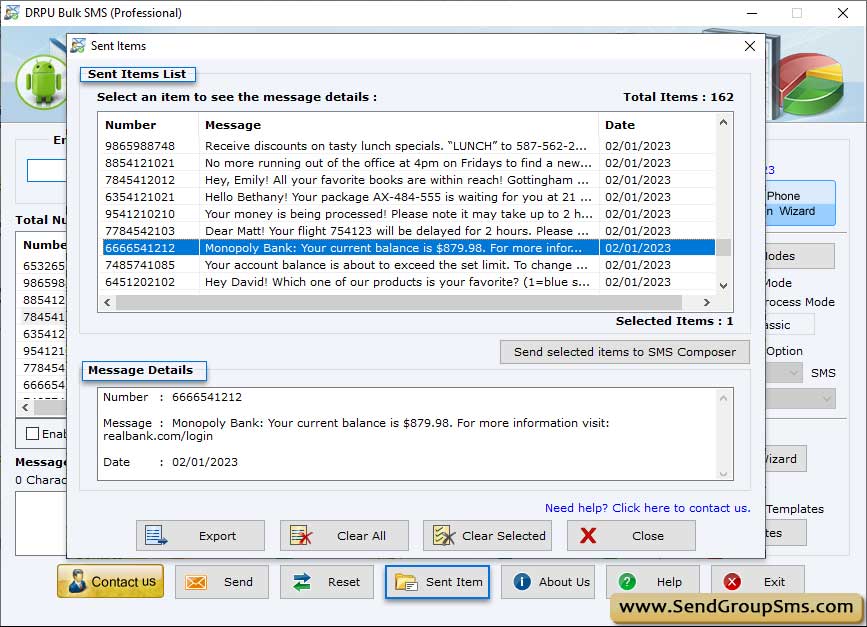The height and width of the screenshot is (627, 867).
Task: Click the Reset arrows icon in main window
Action: (x=301, y=582)
